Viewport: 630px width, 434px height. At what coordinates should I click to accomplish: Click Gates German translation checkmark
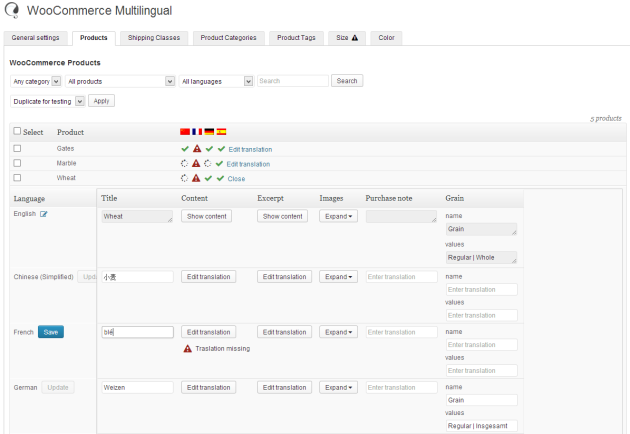point(209,149)
